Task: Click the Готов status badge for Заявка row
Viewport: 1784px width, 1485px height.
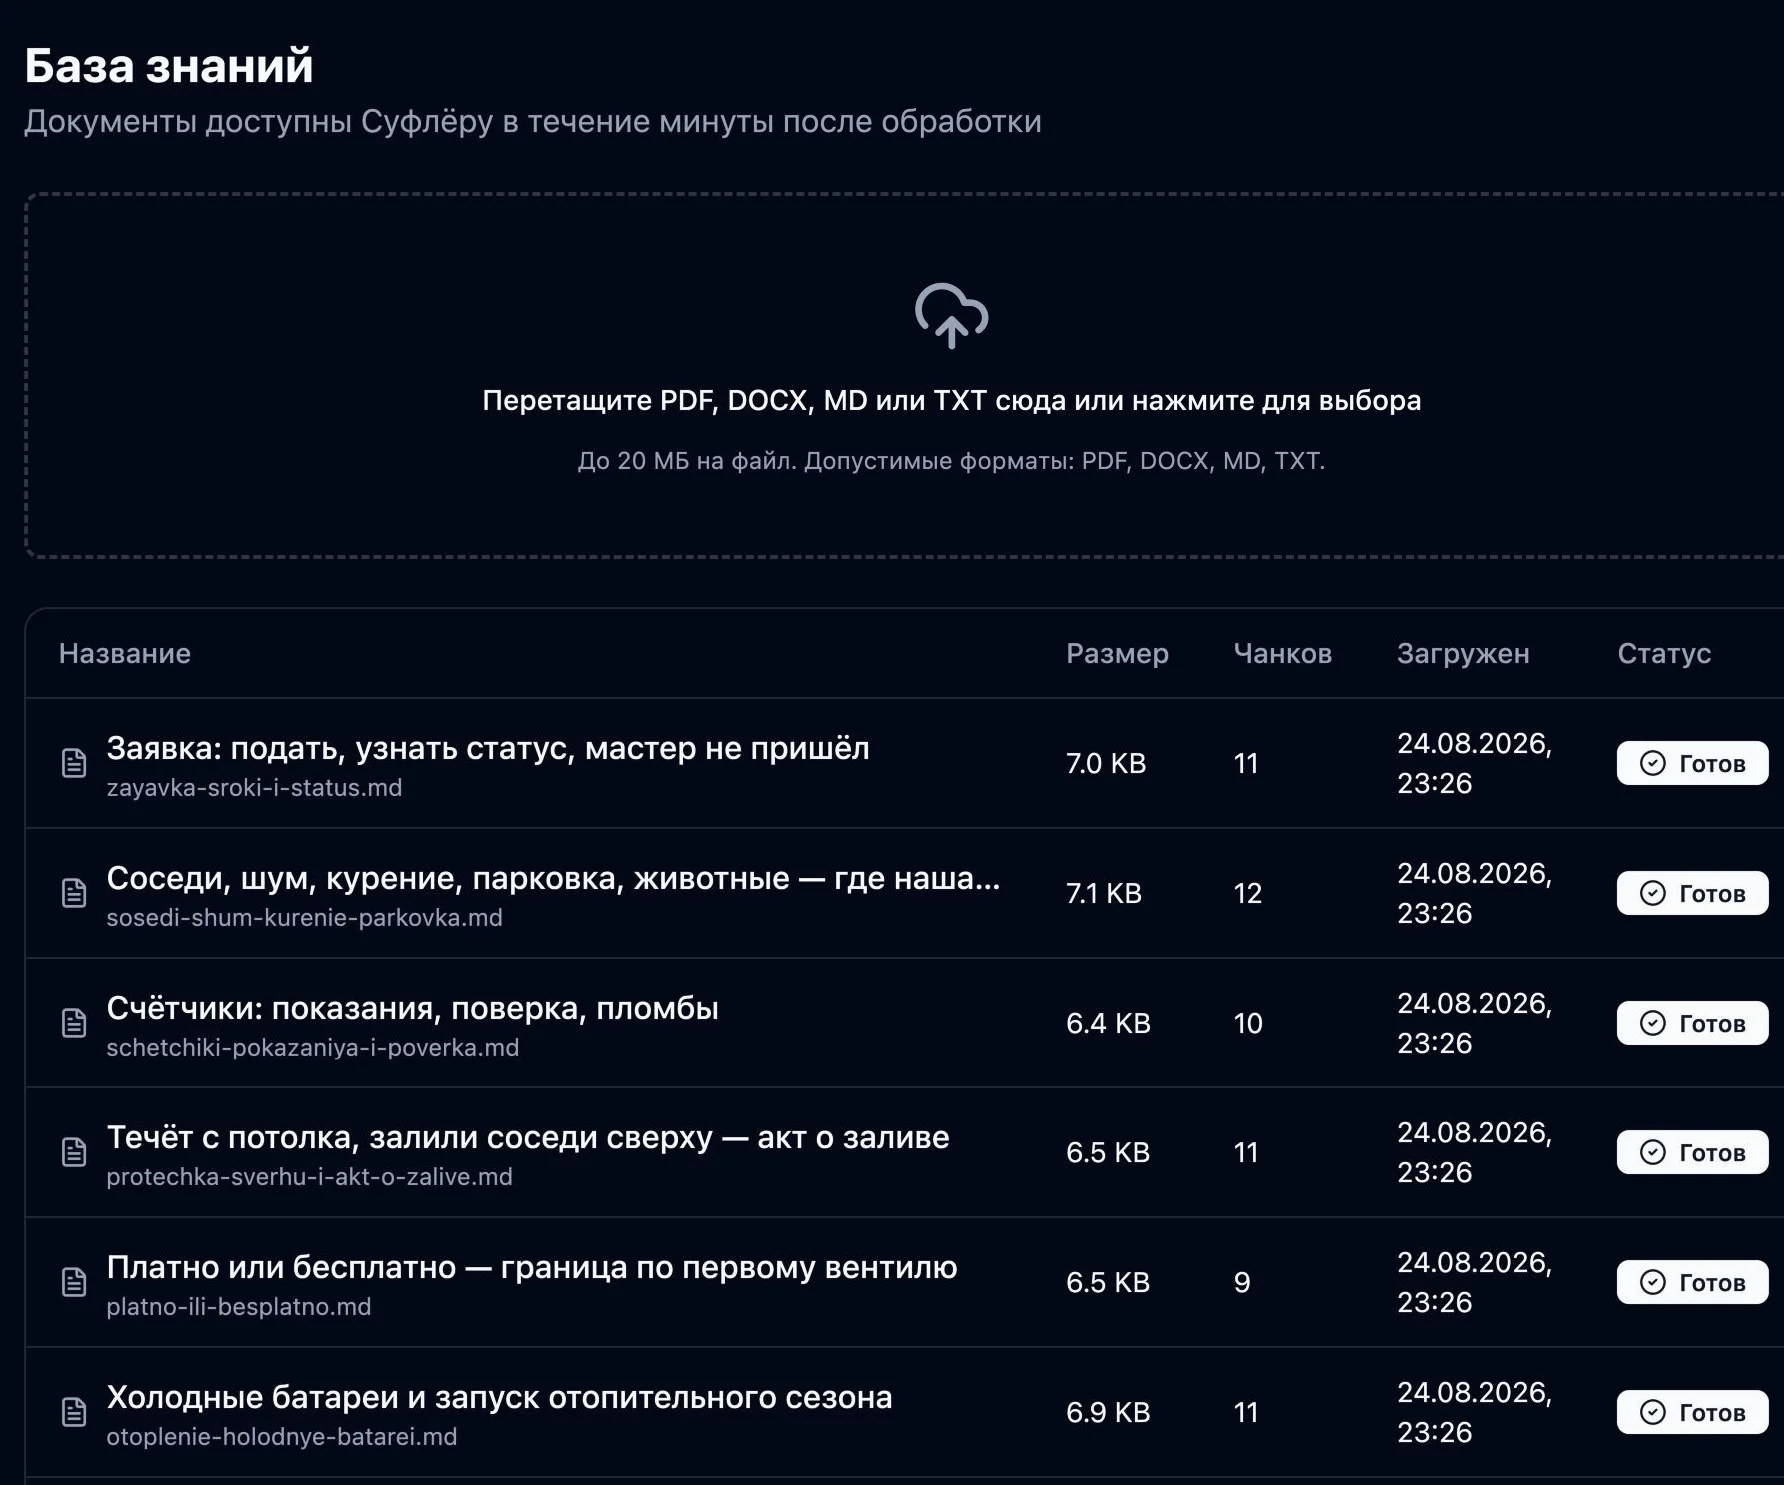Action: pos(1692,763)
